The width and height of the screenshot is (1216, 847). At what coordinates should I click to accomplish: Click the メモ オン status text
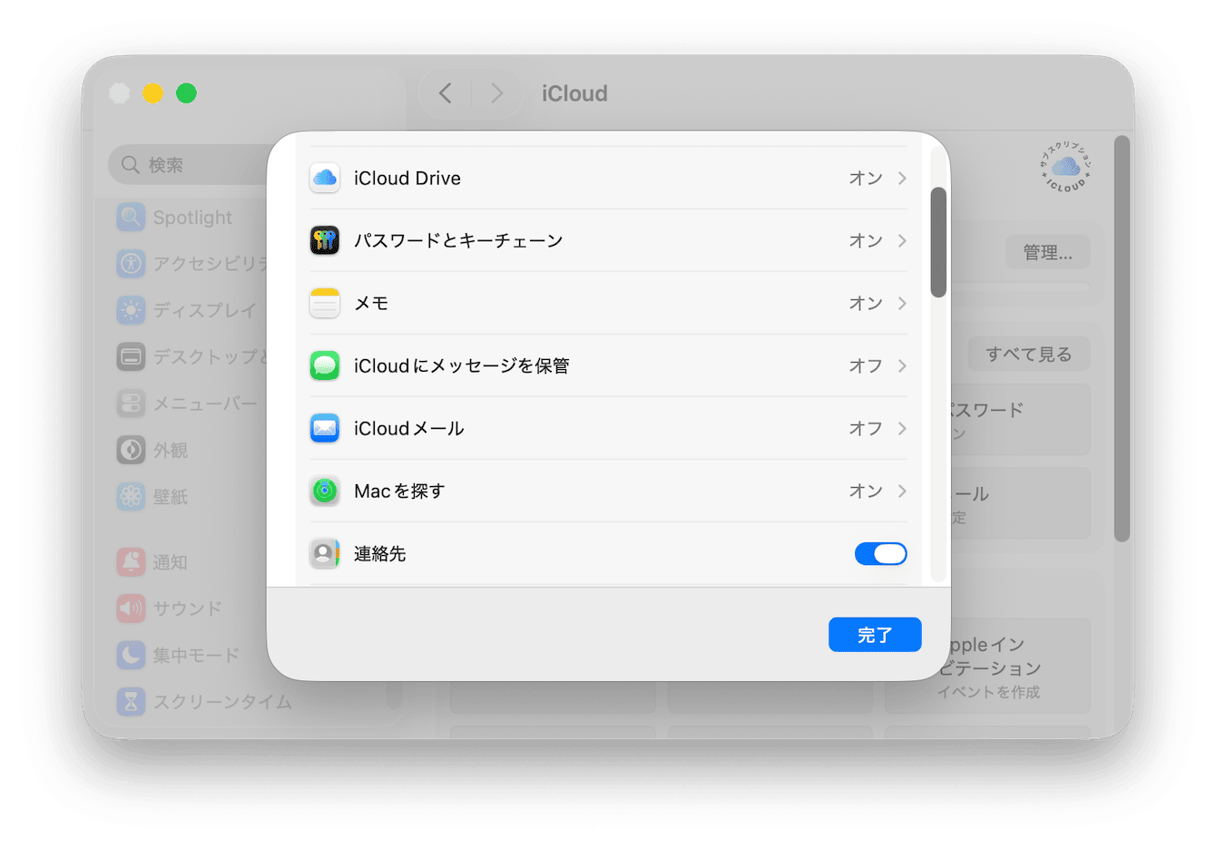[866, 303]
